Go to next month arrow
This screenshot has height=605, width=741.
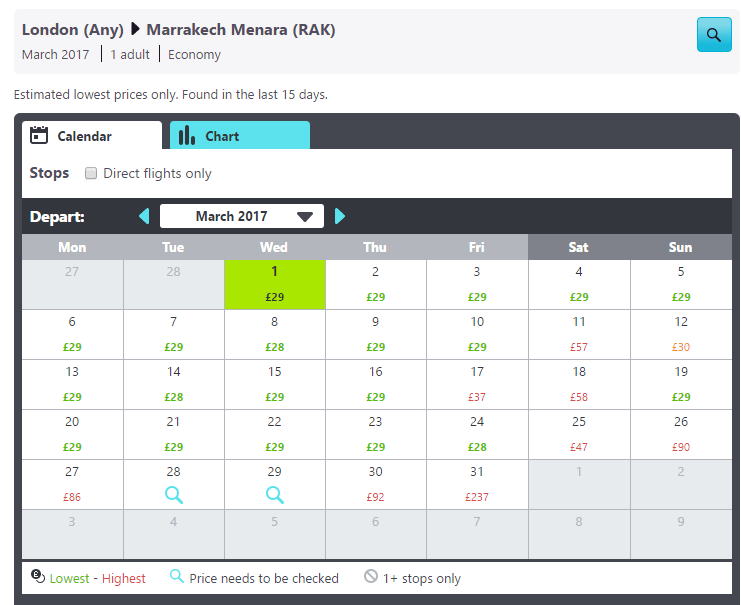(x=340, y=216)
